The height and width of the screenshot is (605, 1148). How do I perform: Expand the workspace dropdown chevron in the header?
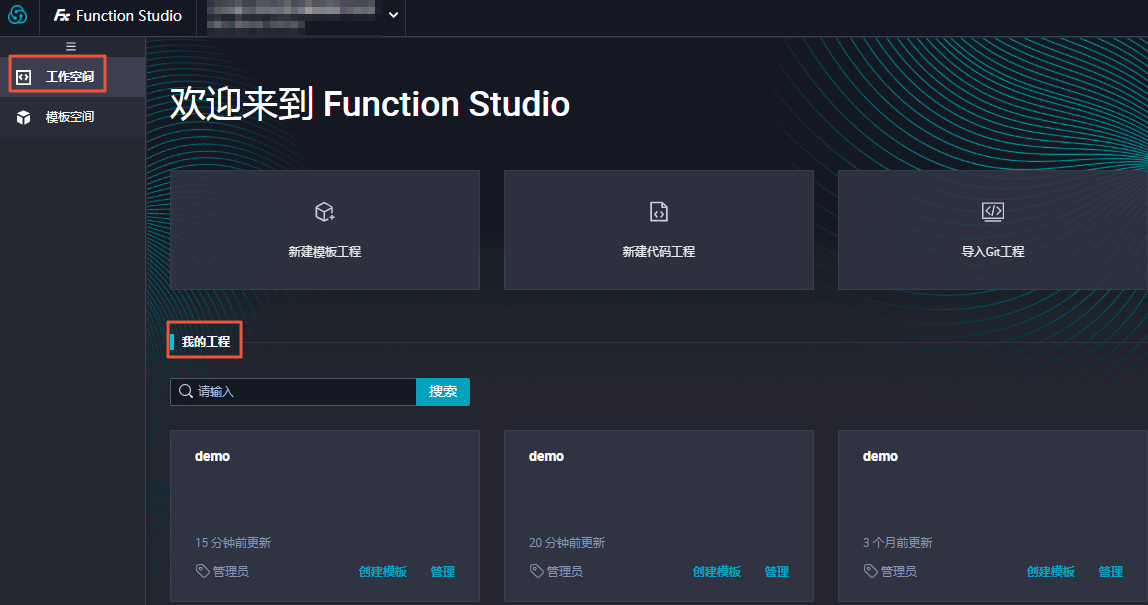393,15
